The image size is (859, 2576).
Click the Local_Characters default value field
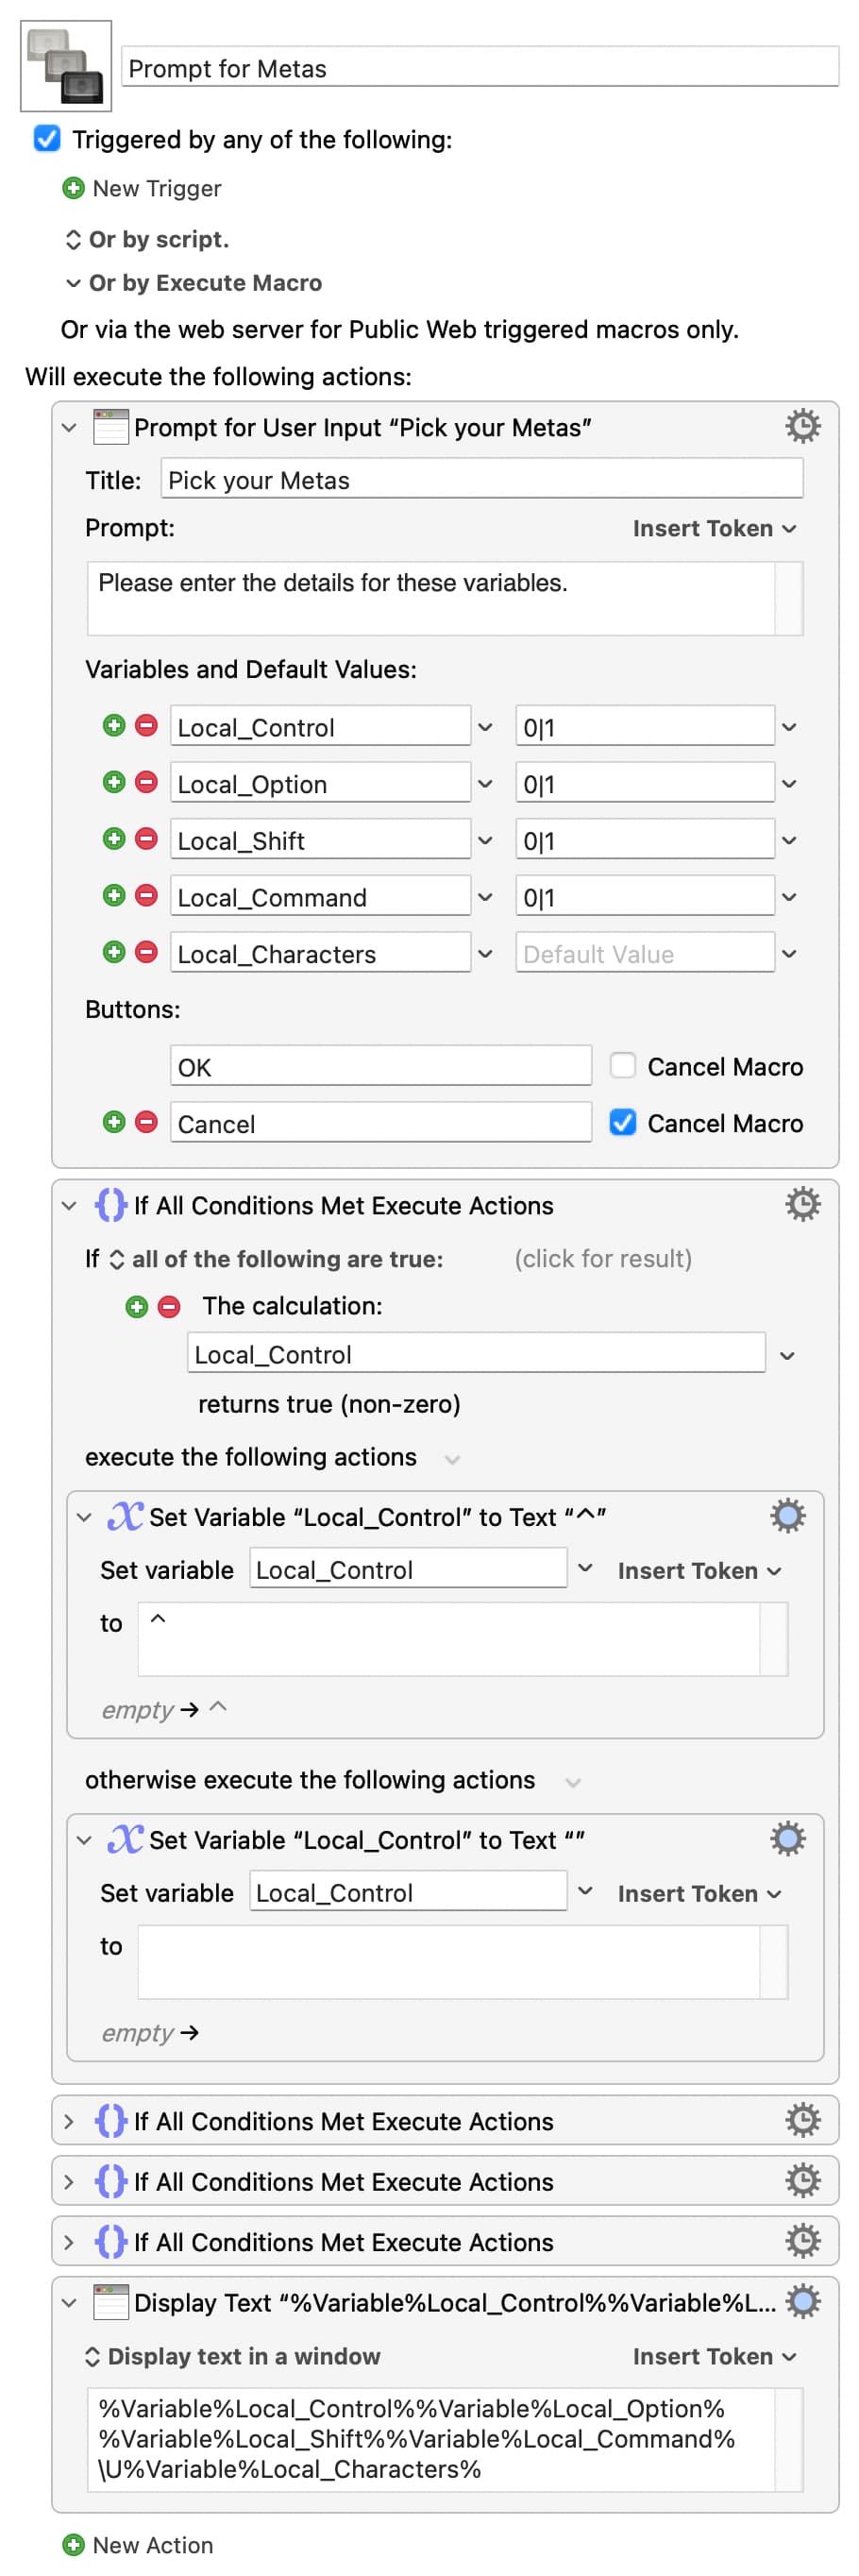click(x=644, y=954)
